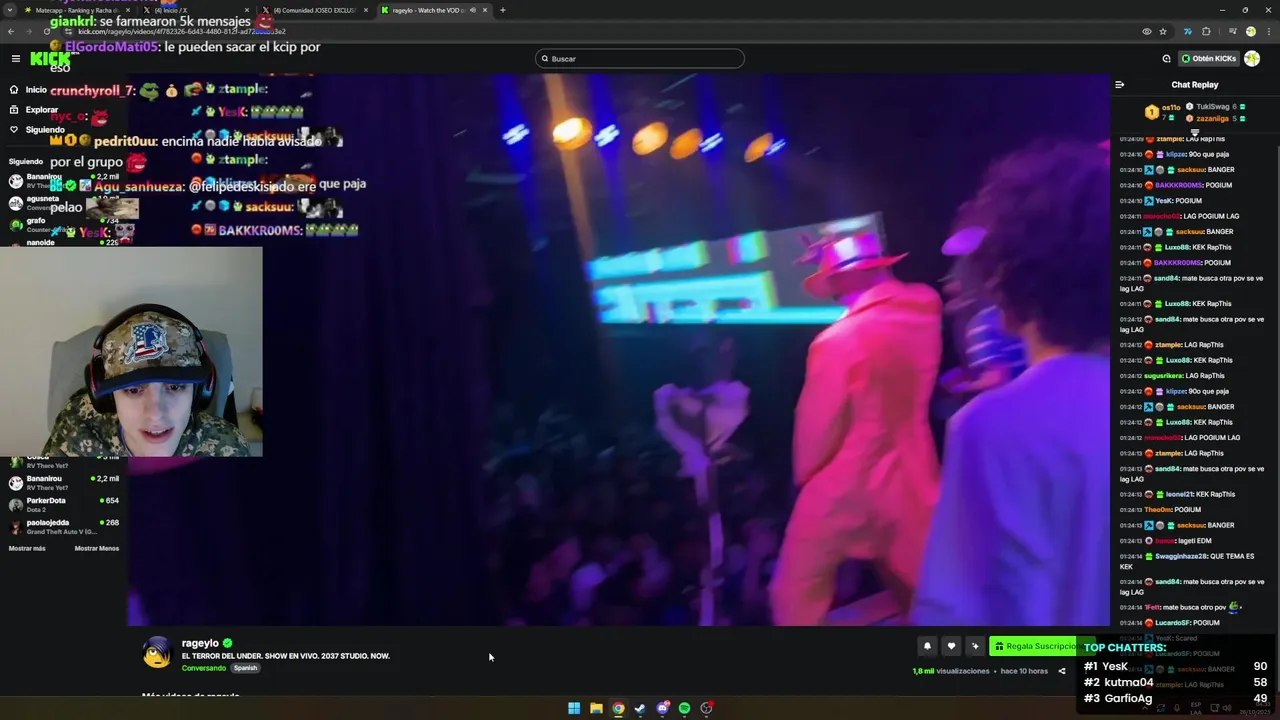The width and height of the screenshot is (1280, 720).
Task: Close the rageylo Kick browser tab
Action: tap(485, 10)
